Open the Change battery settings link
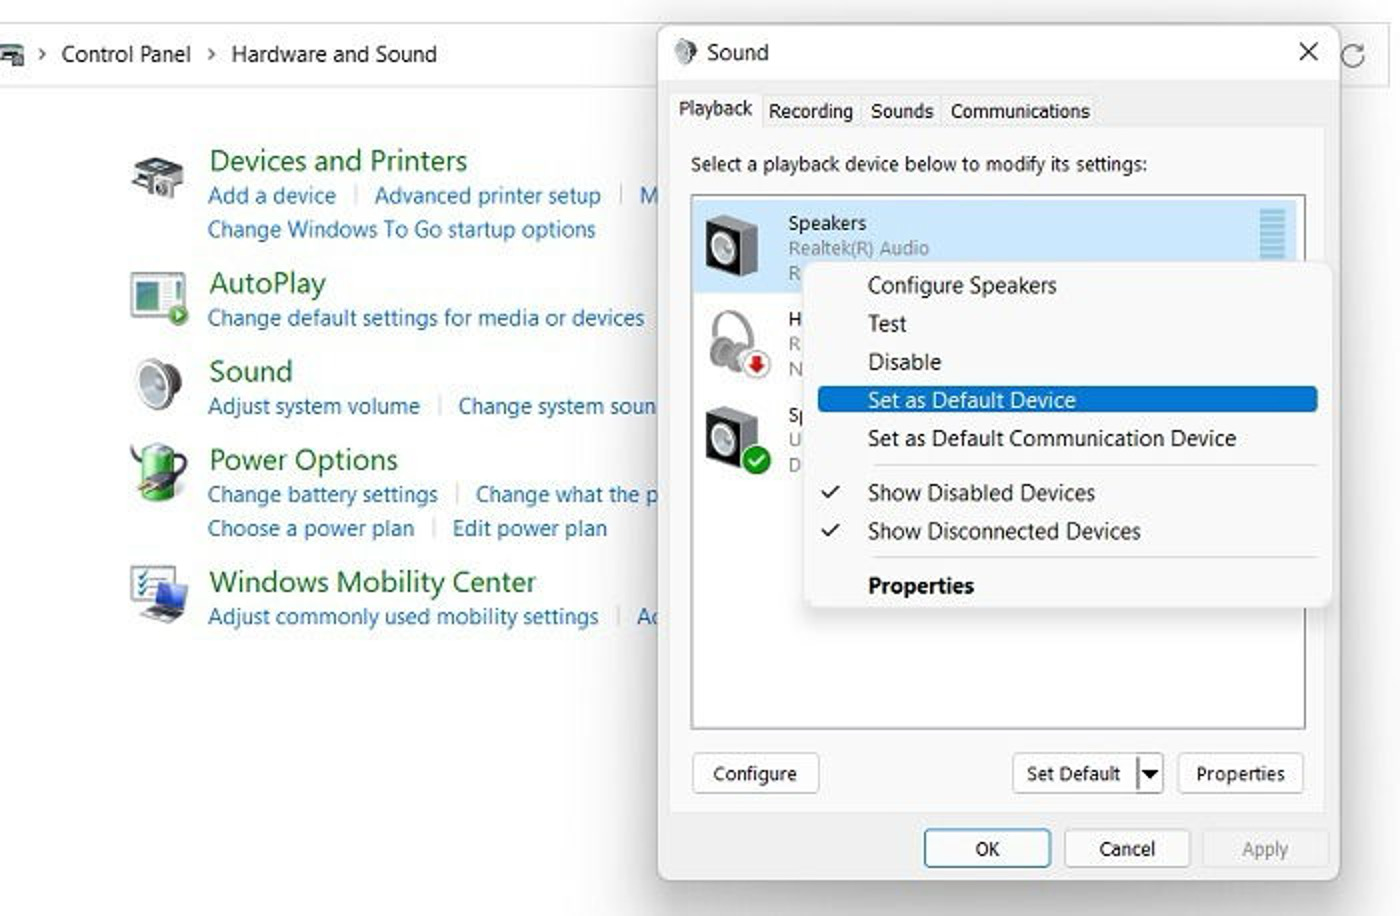 323,494
